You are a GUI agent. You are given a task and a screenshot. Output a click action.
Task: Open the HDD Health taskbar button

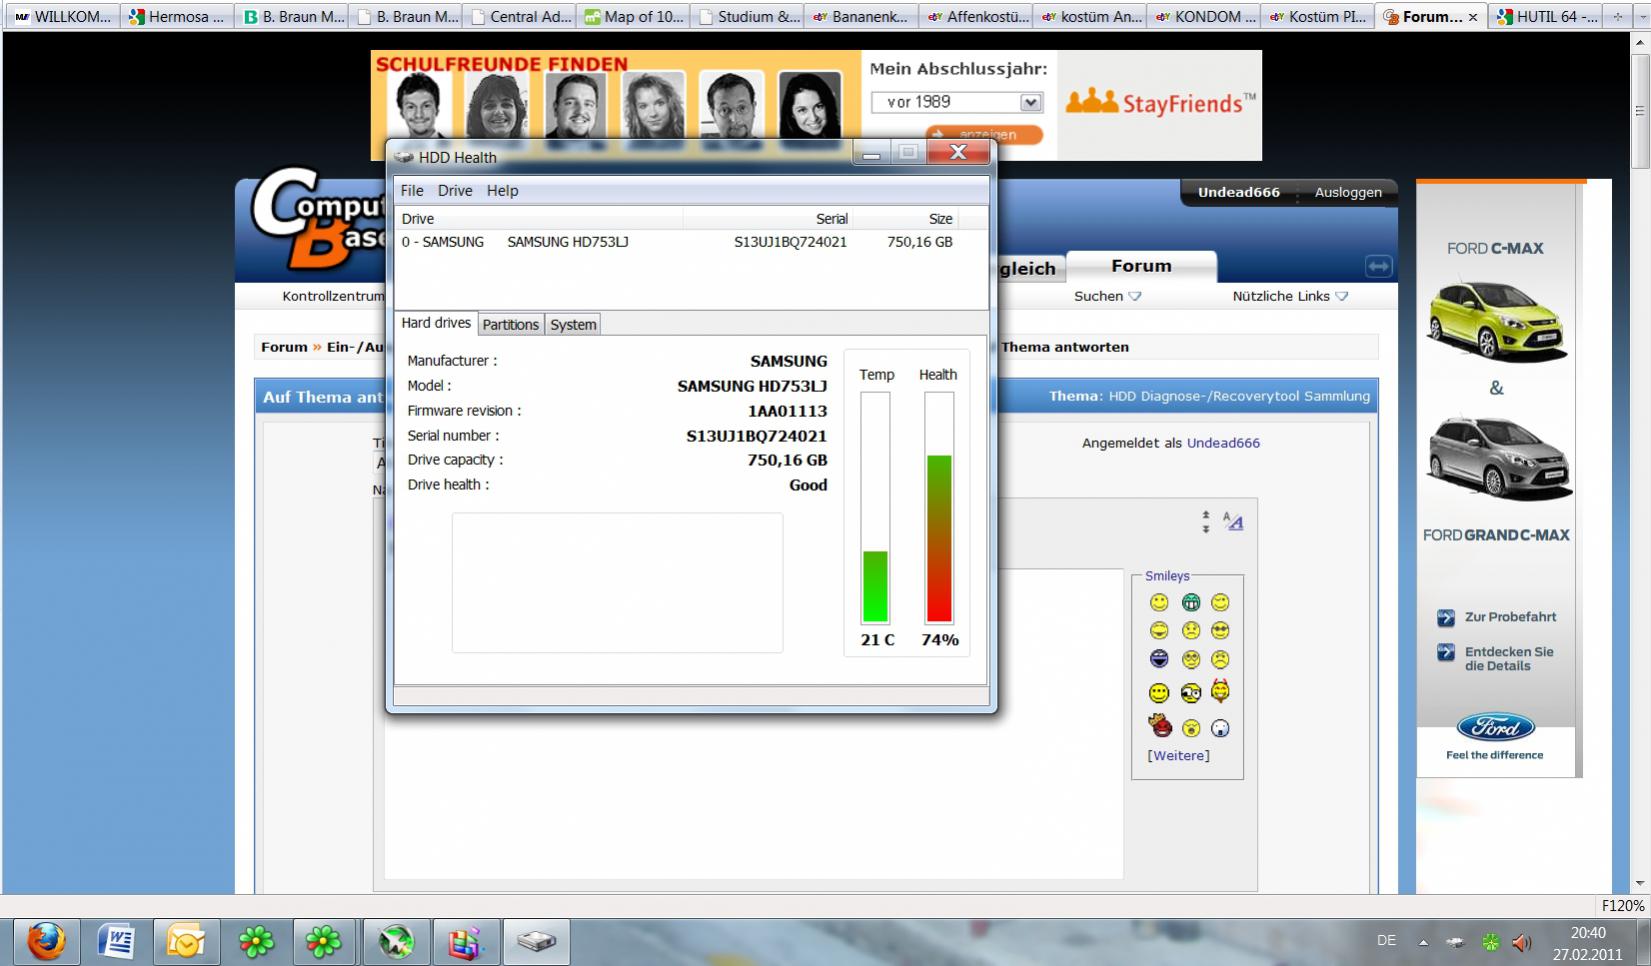click(x=537, y=941)
